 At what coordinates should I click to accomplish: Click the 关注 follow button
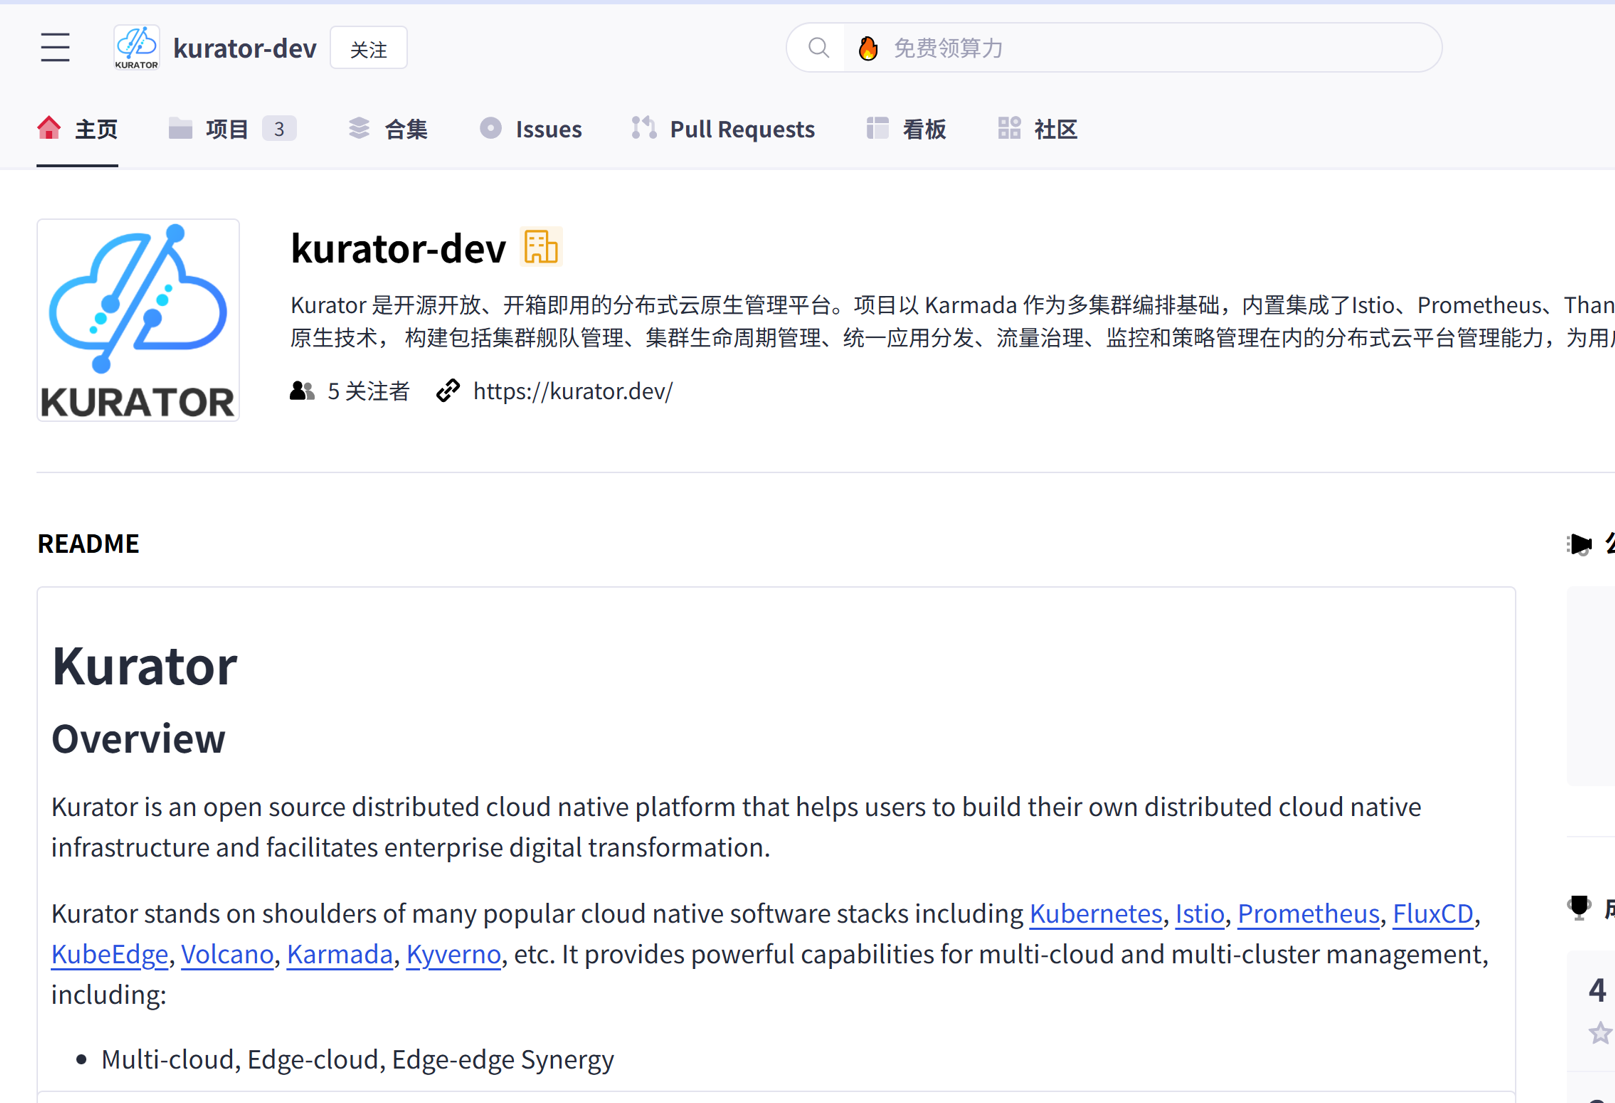(x=369, y=48)
